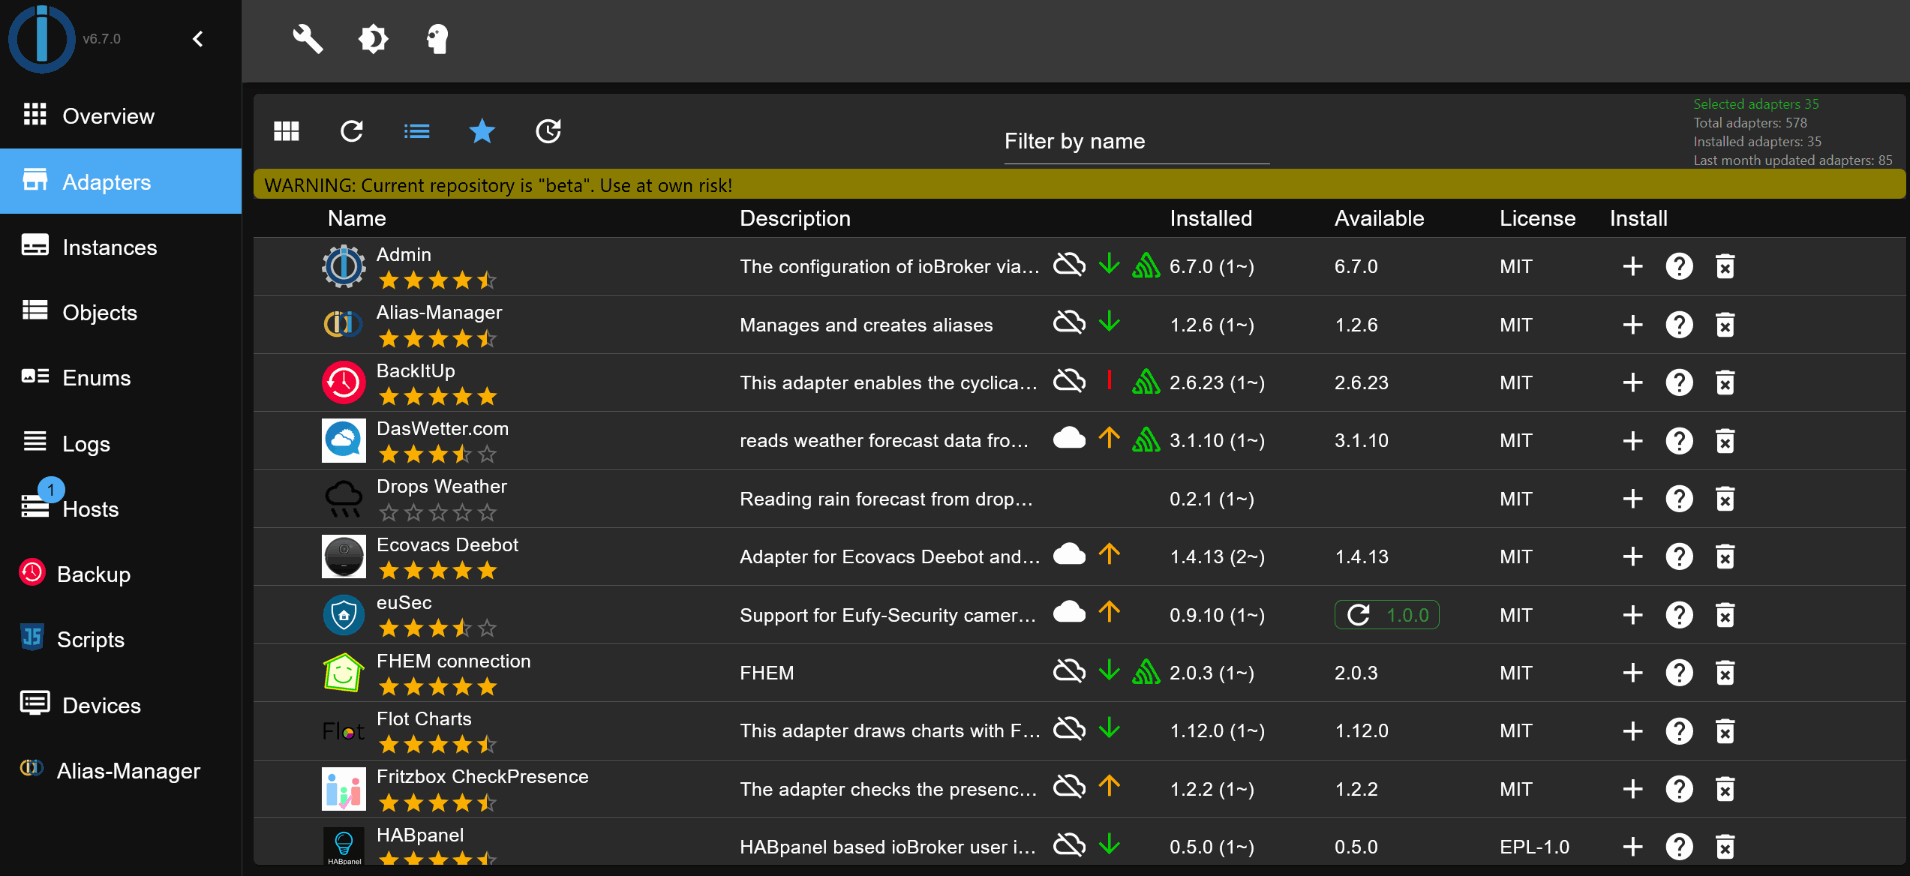
Task: Toggle installed-only star filter
Action: [x=482, y=131]
